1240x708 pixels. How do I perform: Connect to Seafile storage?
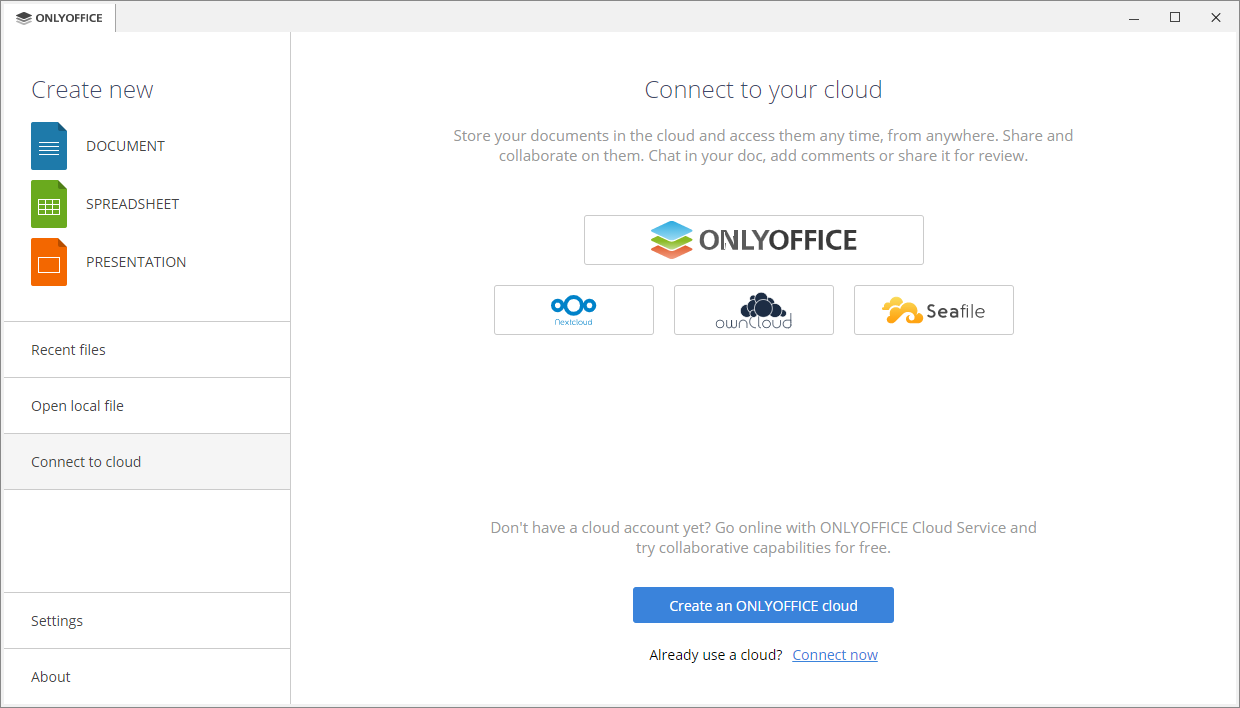tap(933, 310)
